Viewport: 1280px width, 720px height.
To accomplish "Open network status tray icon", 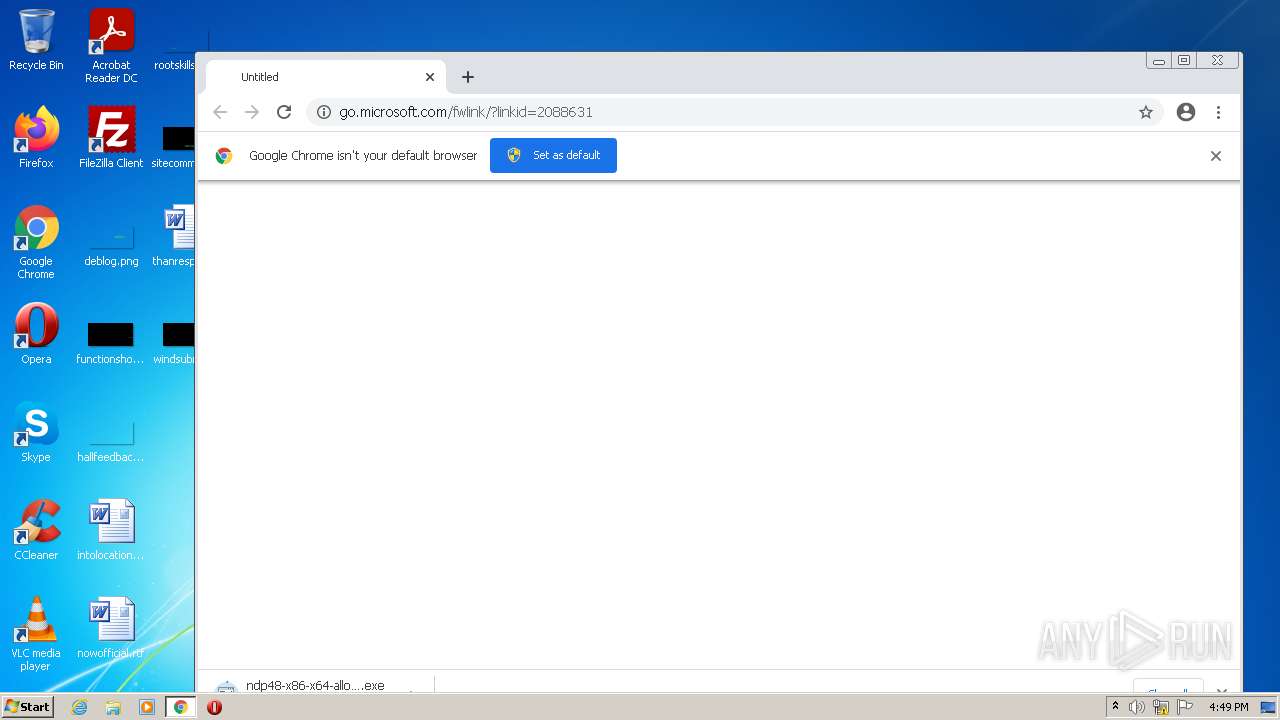I will coord(1161,707).
